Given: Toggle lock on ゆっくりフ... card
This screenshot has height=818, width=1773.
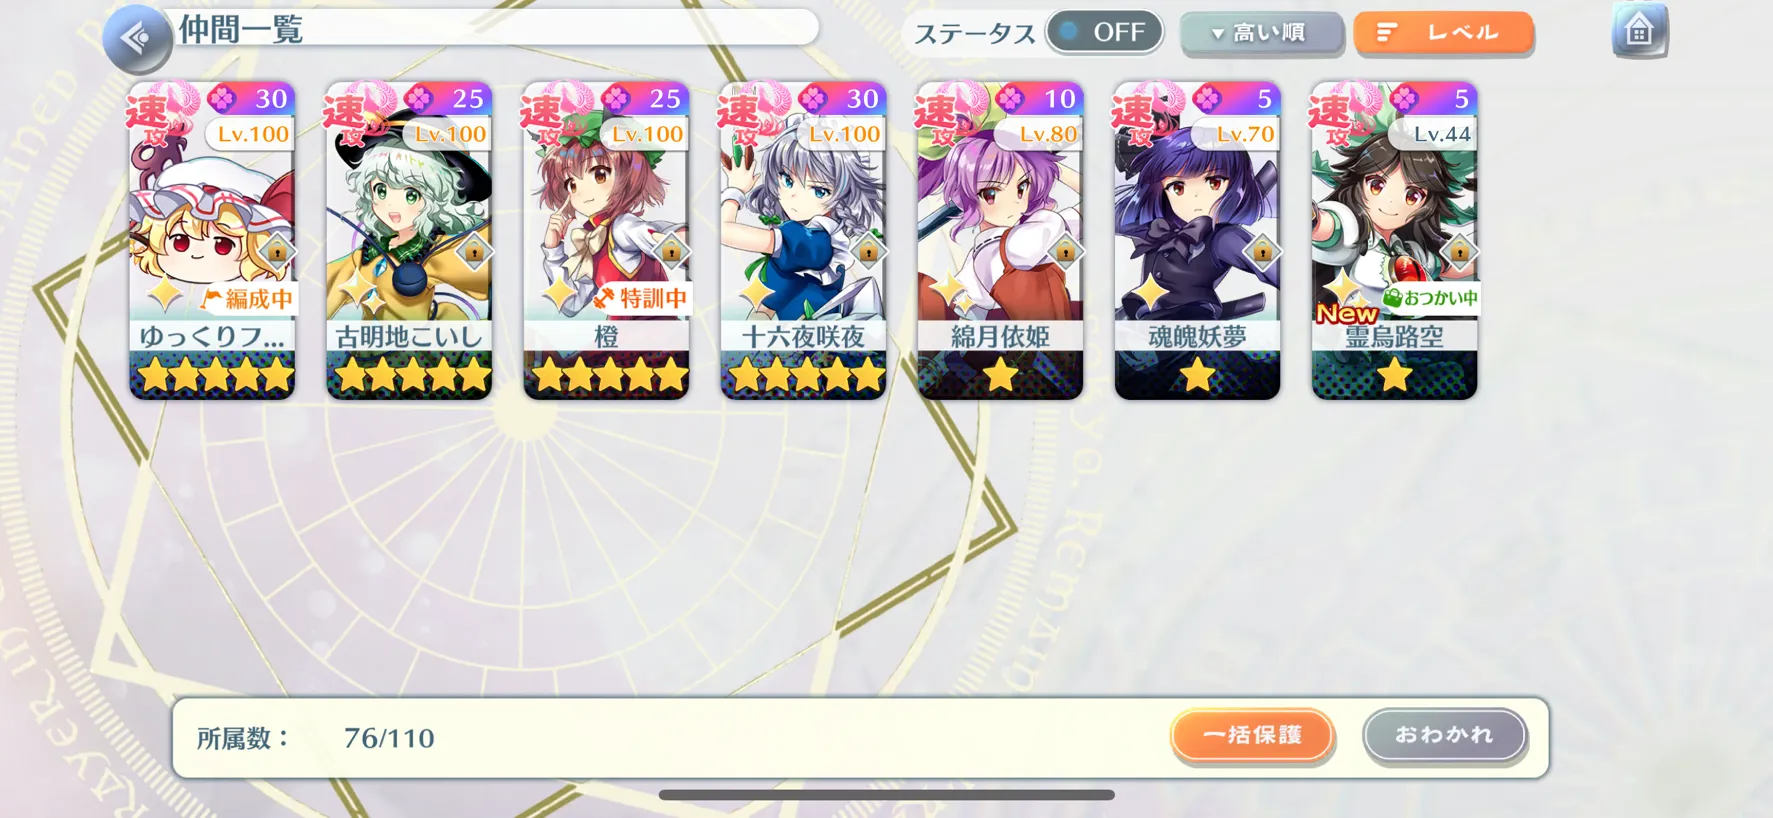Looking at the screenshot, I should pyautogui.click(x=277, y=251).
